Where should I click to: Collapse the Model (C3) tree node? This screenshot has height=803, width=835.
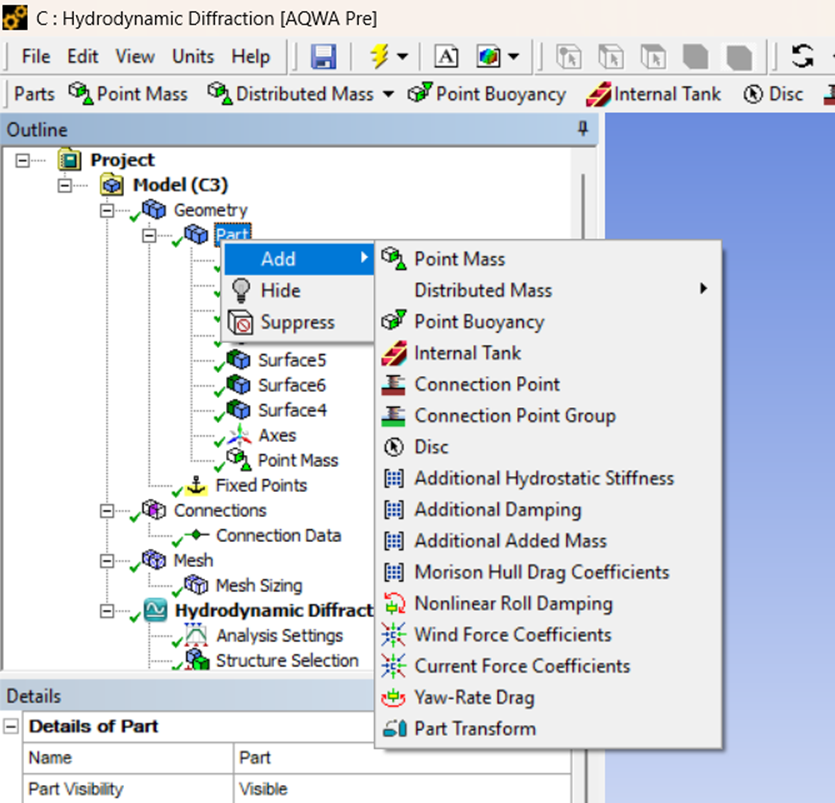64,185
